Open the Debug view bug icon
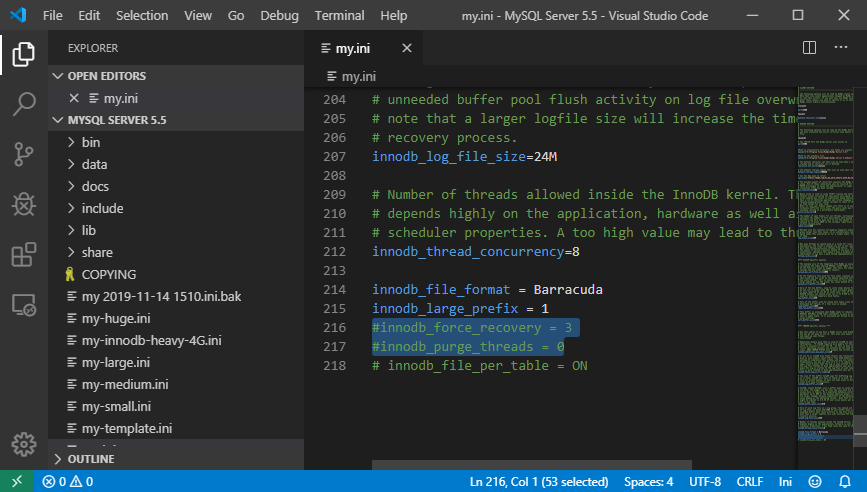867x492 pixels. pos(23,204)
